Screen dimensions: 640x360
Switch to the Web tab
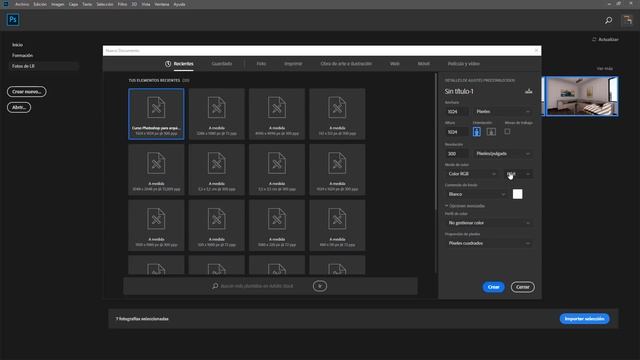tap(395, 64)
